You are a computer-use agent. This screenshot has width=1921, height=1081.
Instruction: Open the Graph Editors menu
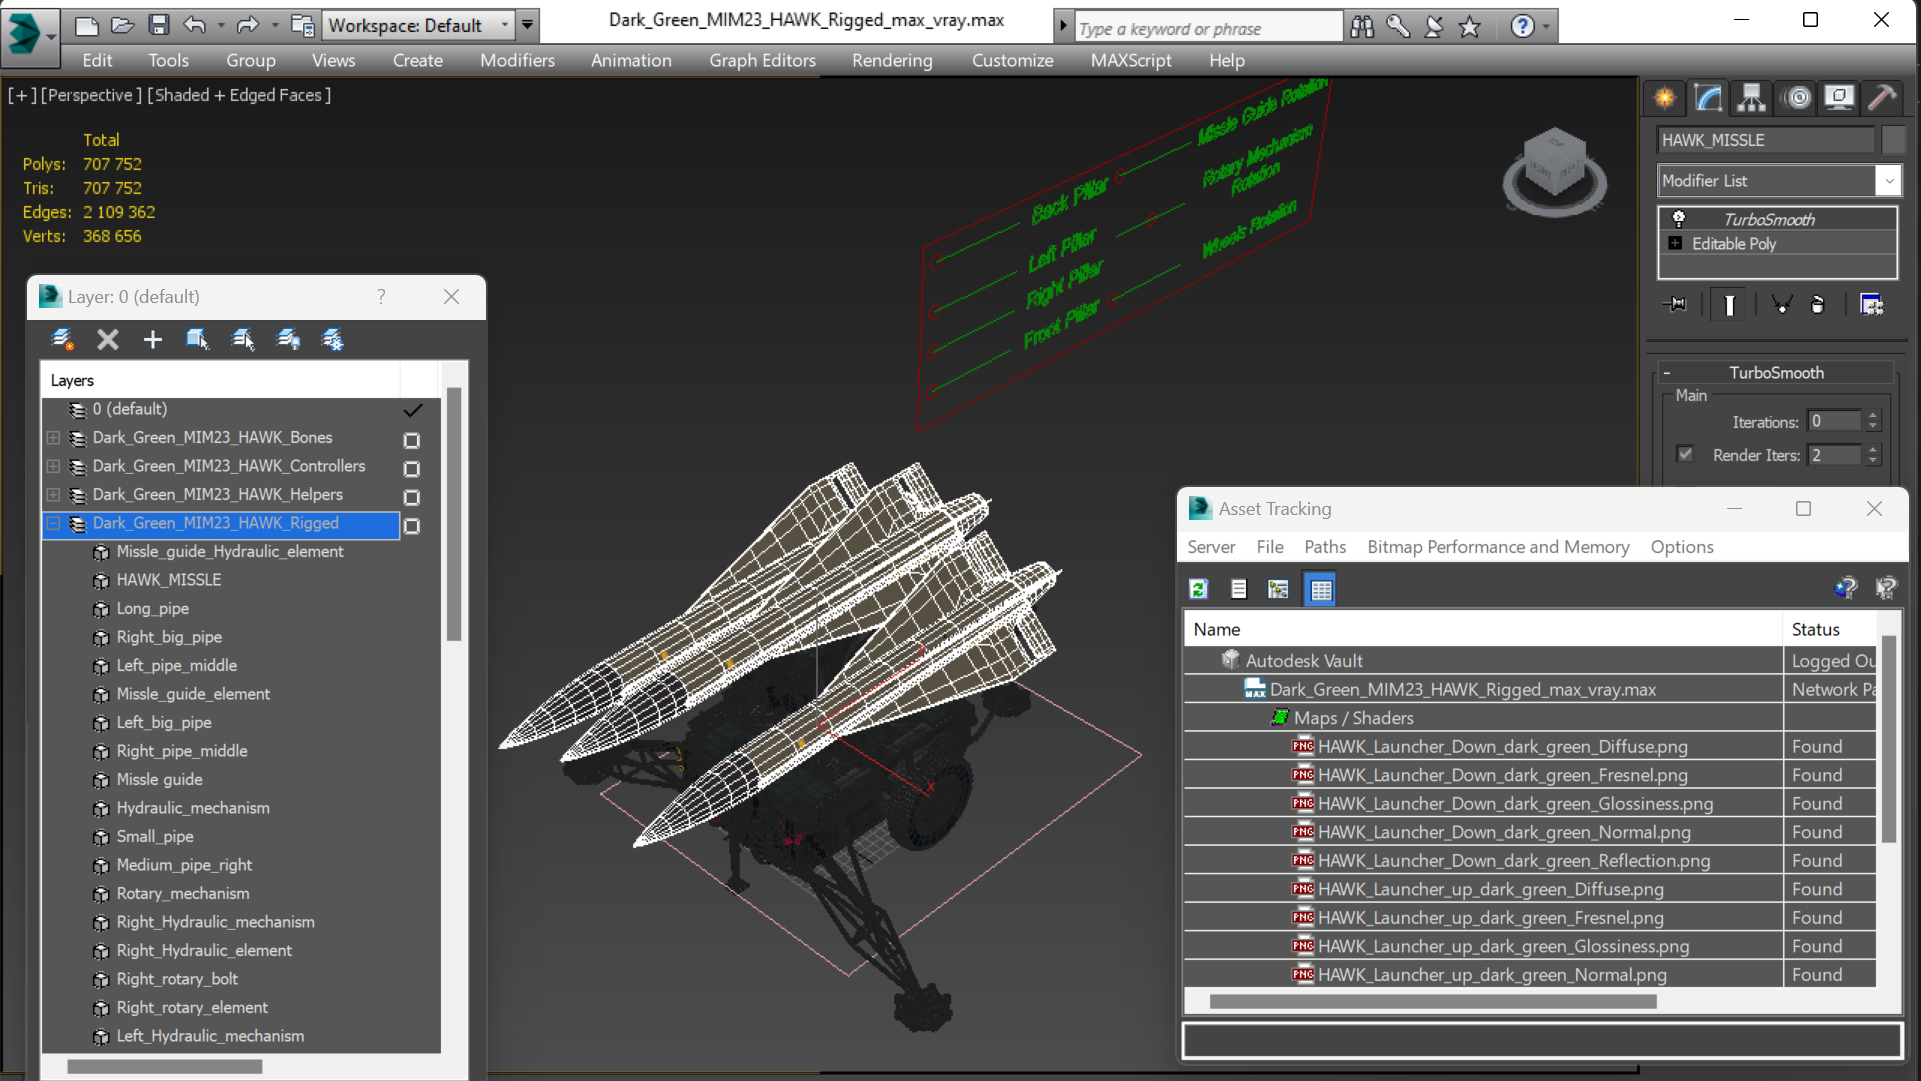[x=762, y=60]
